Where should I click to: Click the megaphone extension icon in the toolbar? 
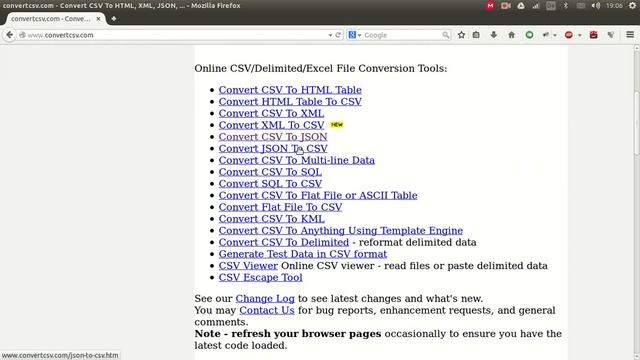coord(546,35)
